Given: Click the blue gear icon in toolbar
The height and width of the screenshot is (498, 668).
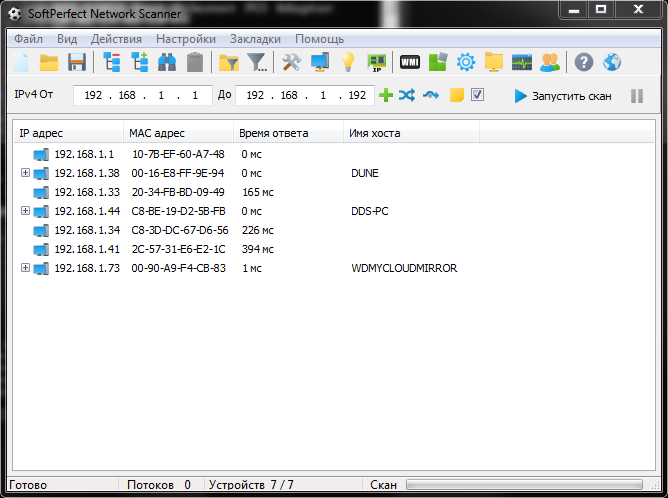Looking at the screenshot, I should point(465,63).
